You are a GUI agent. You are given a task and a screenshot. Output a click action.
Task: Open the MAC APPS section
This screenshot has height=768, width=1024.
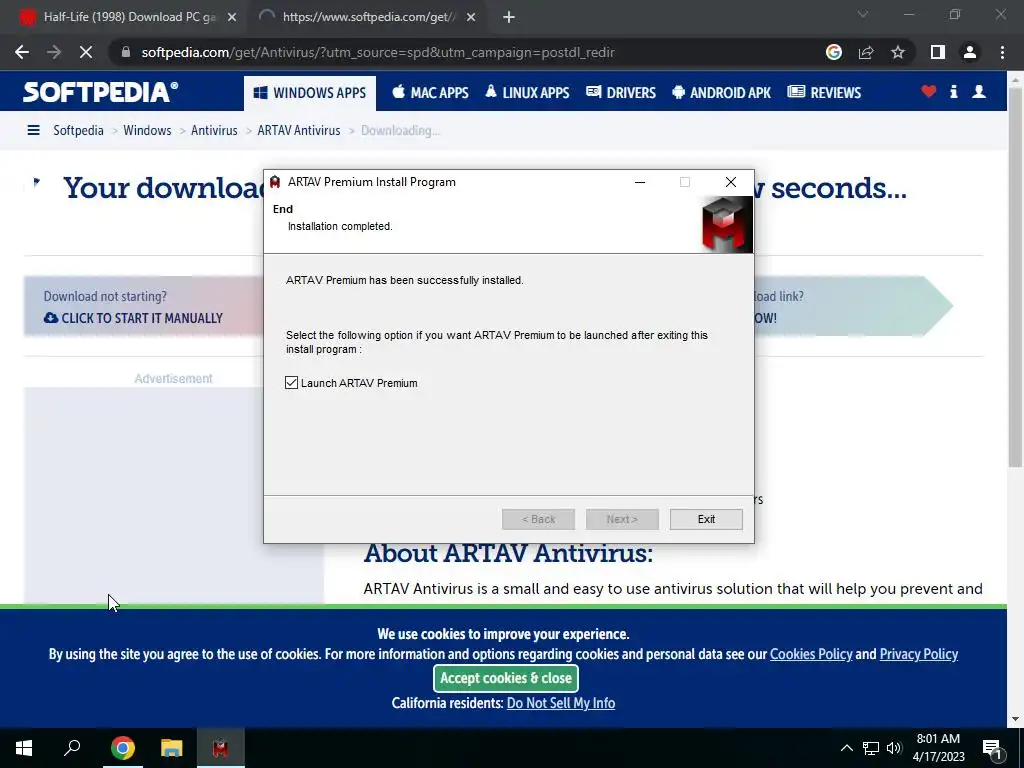tap(430, 93)
